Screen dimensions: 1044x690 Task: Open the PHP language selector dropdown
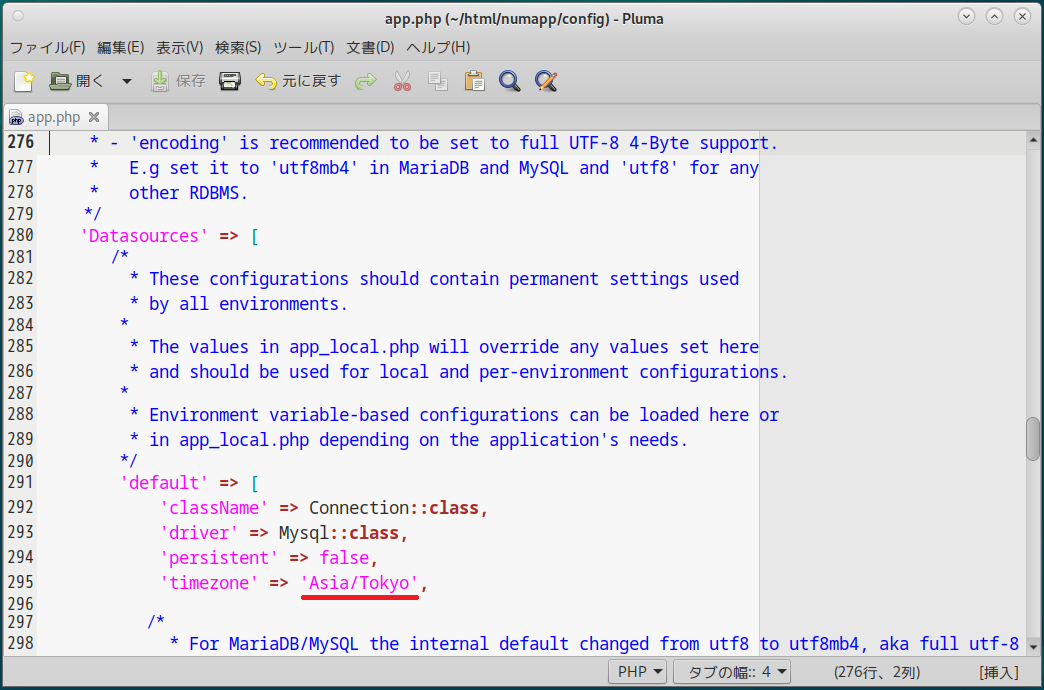[637, 672]
